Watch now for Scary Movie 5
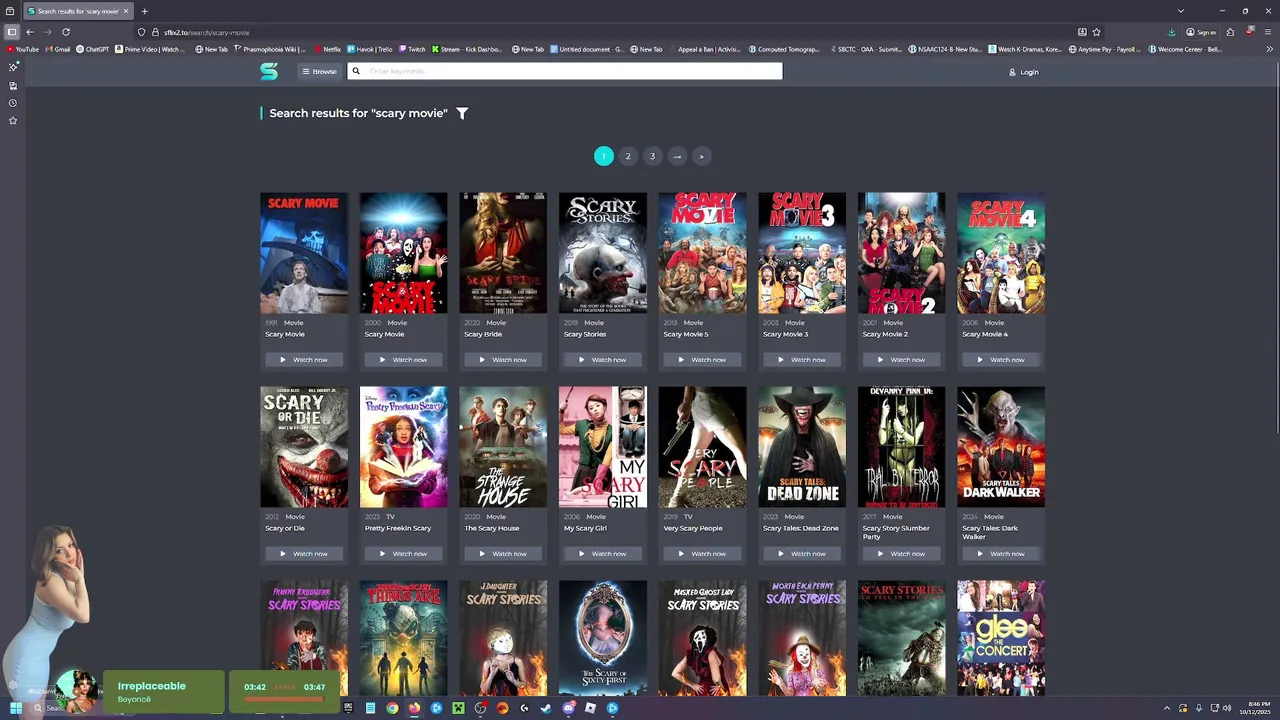 click(x=702, y=359)
